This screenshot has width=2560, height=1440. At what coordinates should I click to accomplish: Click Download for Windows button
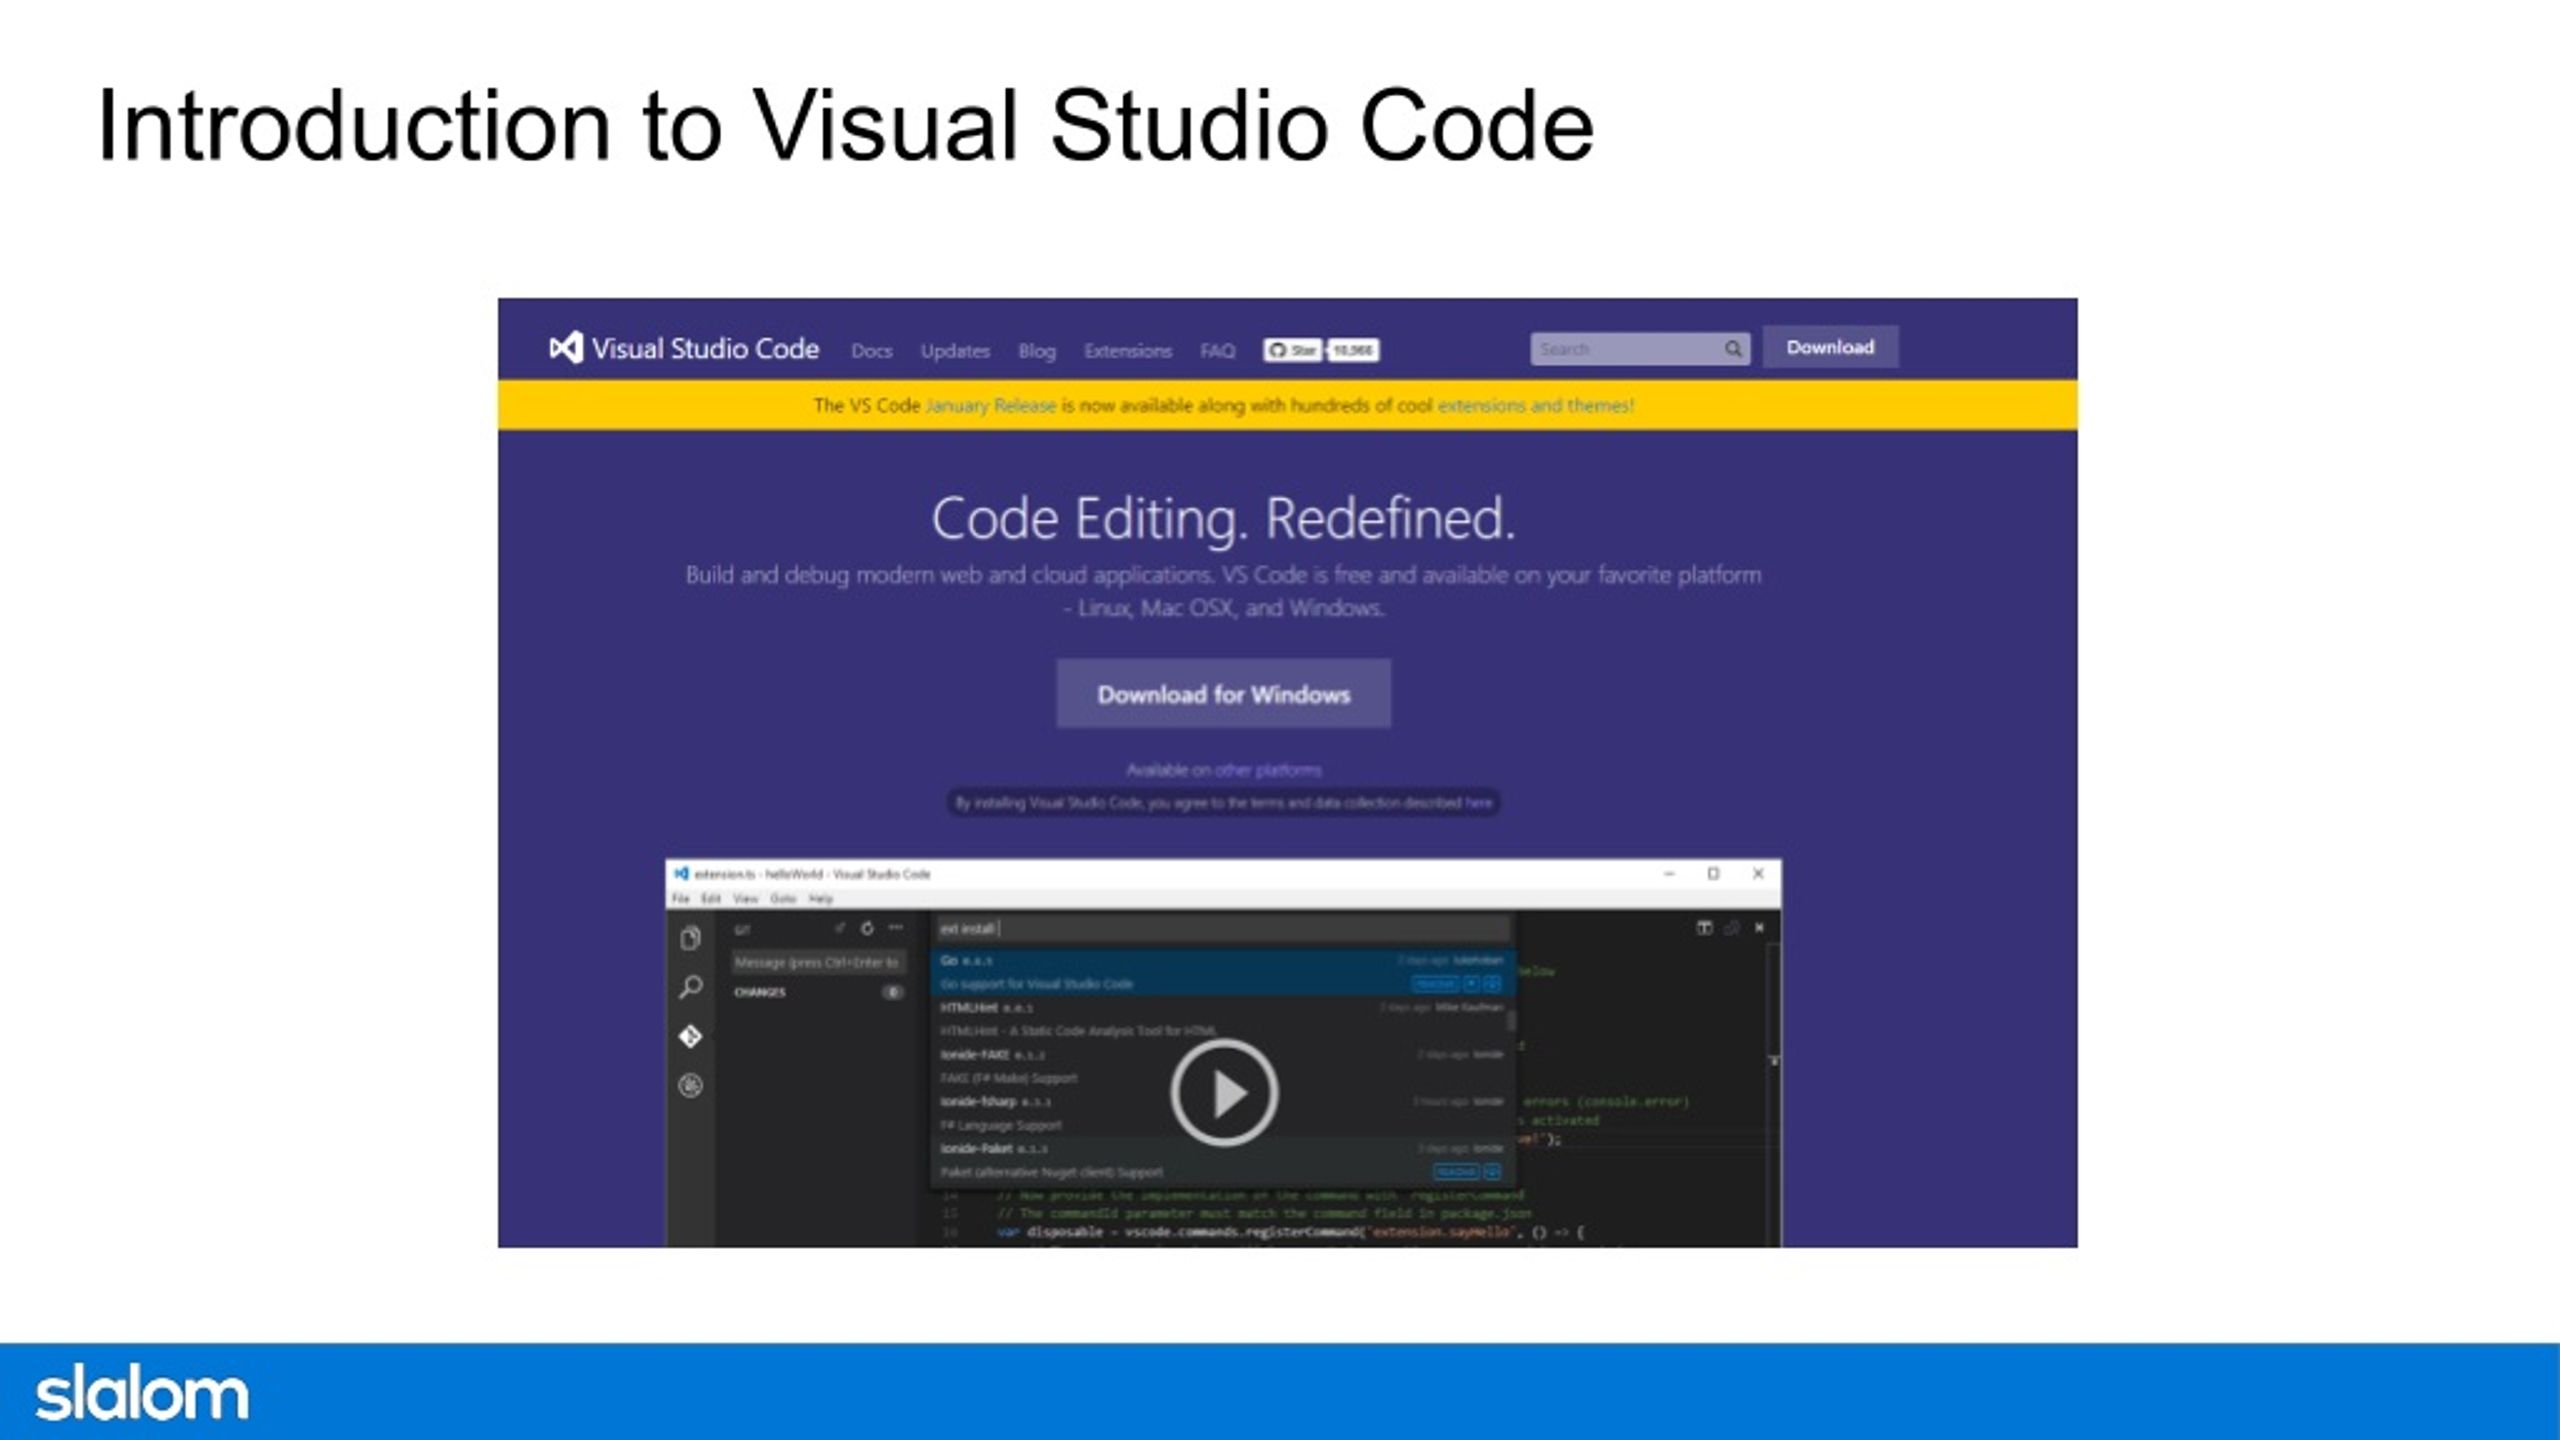1223,693
